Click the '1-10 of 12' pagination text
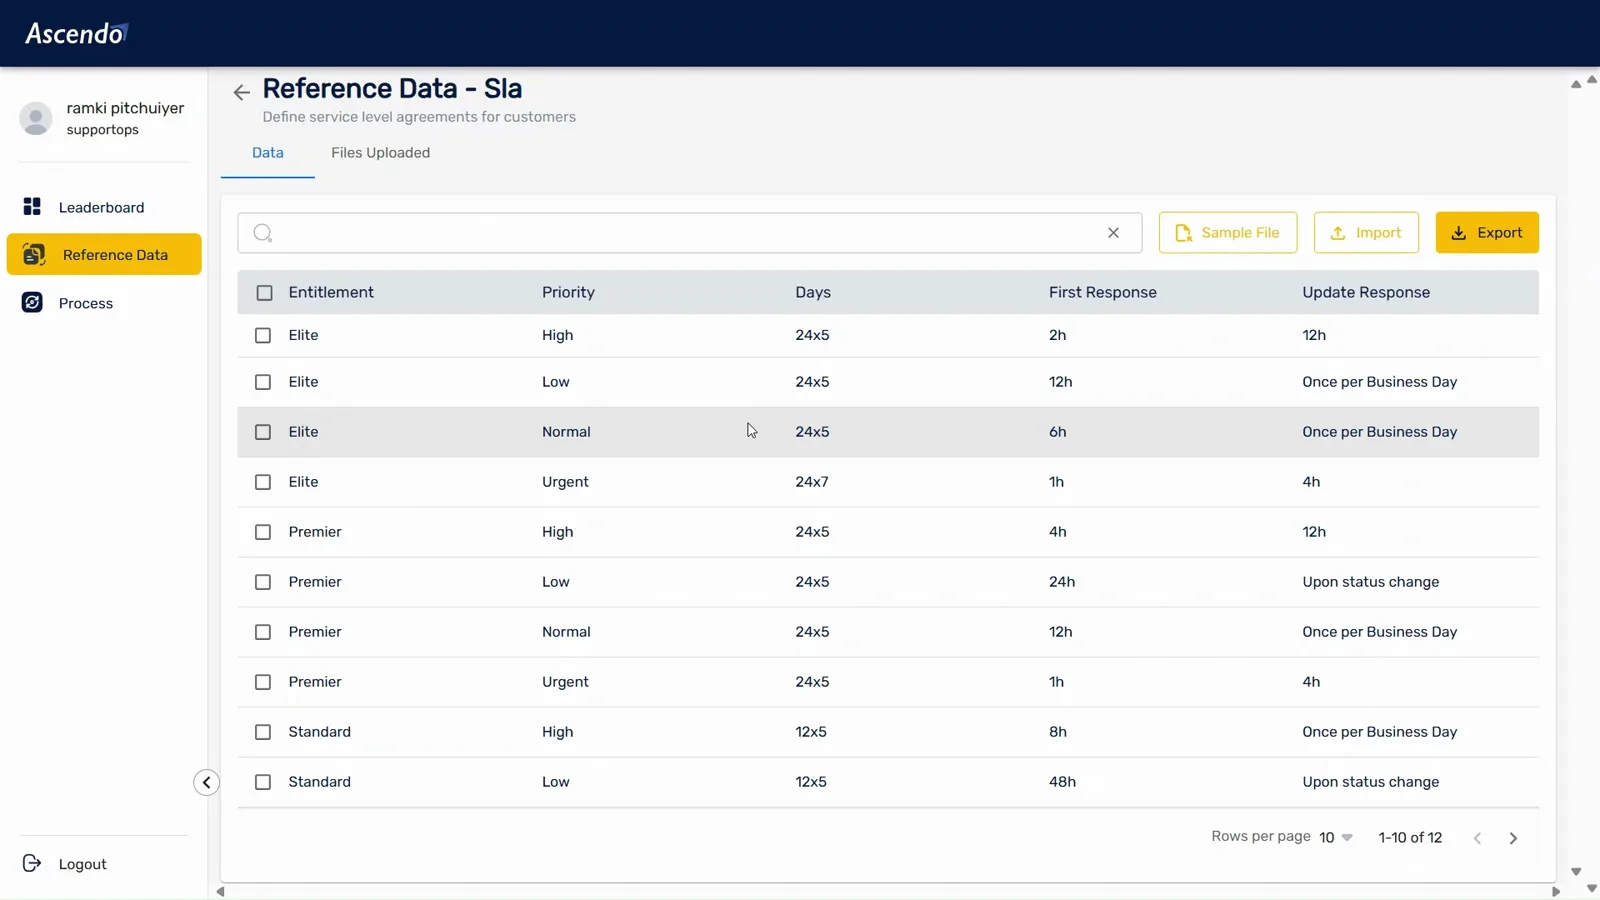 [1410, 838]
